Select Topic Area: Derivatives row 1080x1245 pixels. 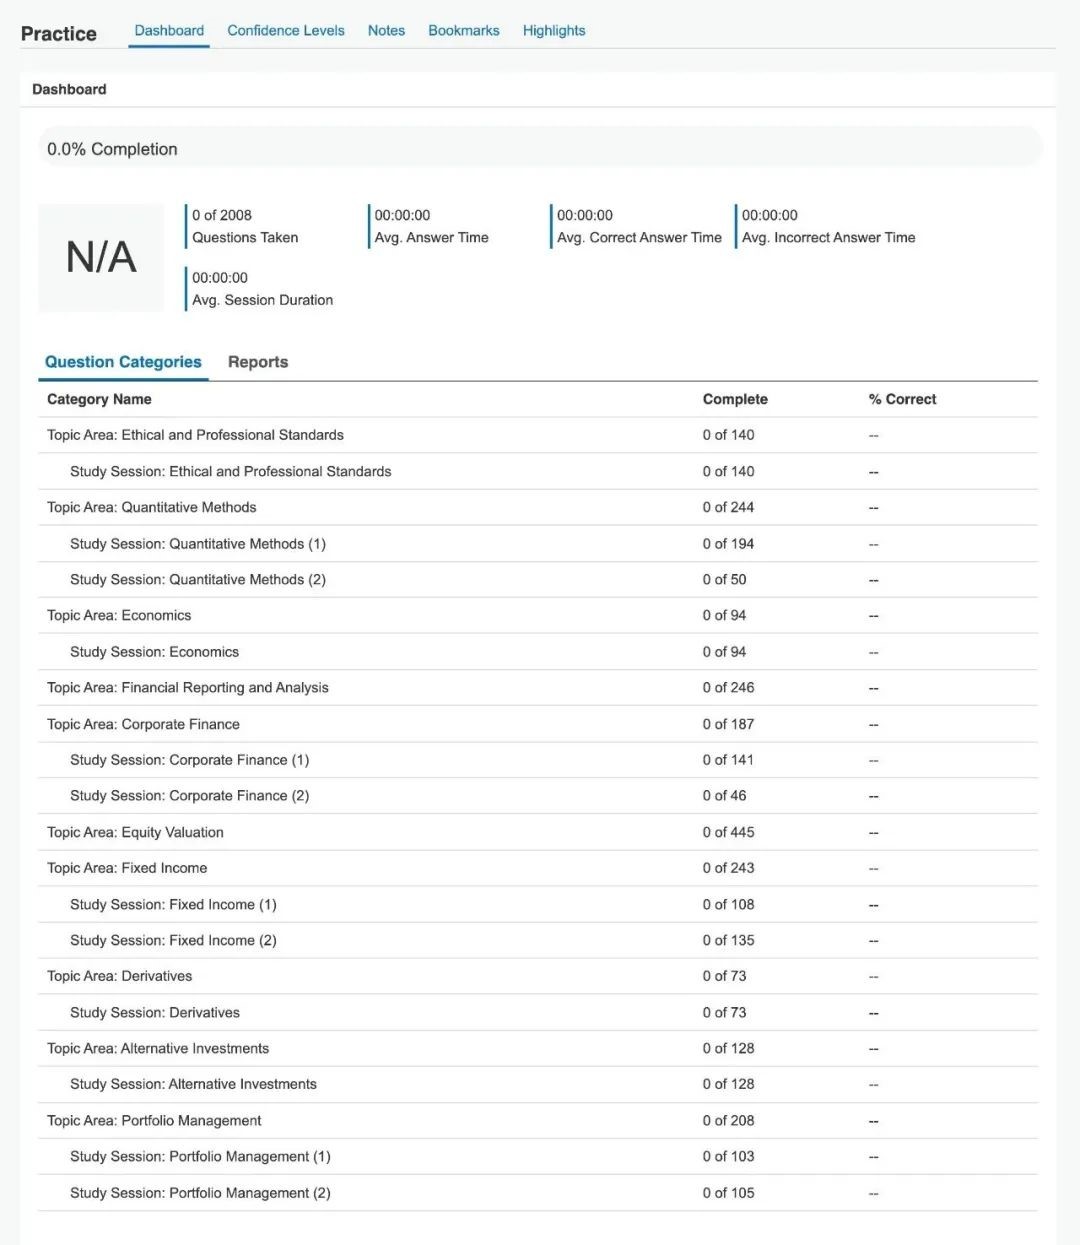click(119, 976)
